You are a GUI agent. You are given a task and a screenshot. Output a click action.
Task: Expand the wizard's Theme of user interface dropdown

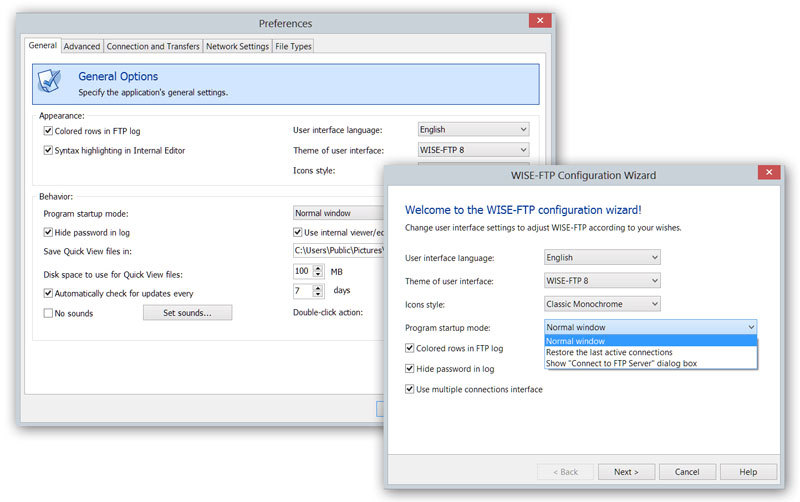point(602,281)
